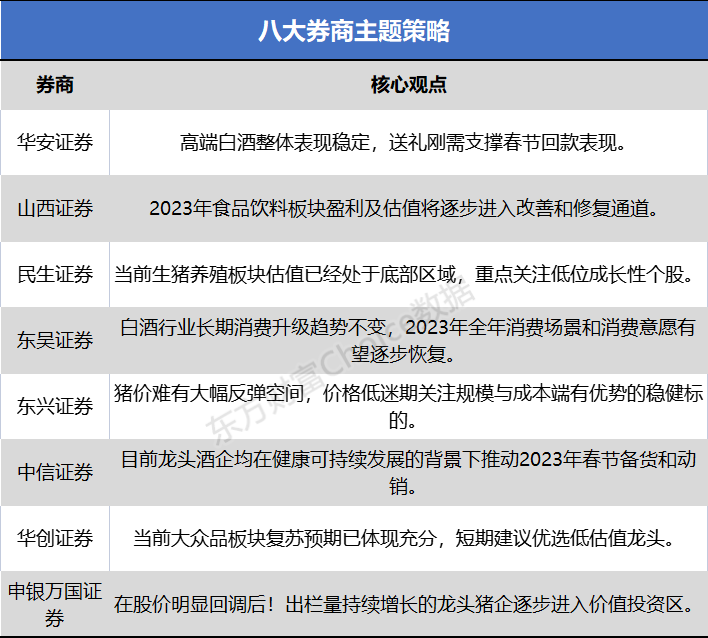Click the 当前大众品板块复苏 viewpoint text
708x638 pixels.
pyautogui.click(x=403, y=538)
